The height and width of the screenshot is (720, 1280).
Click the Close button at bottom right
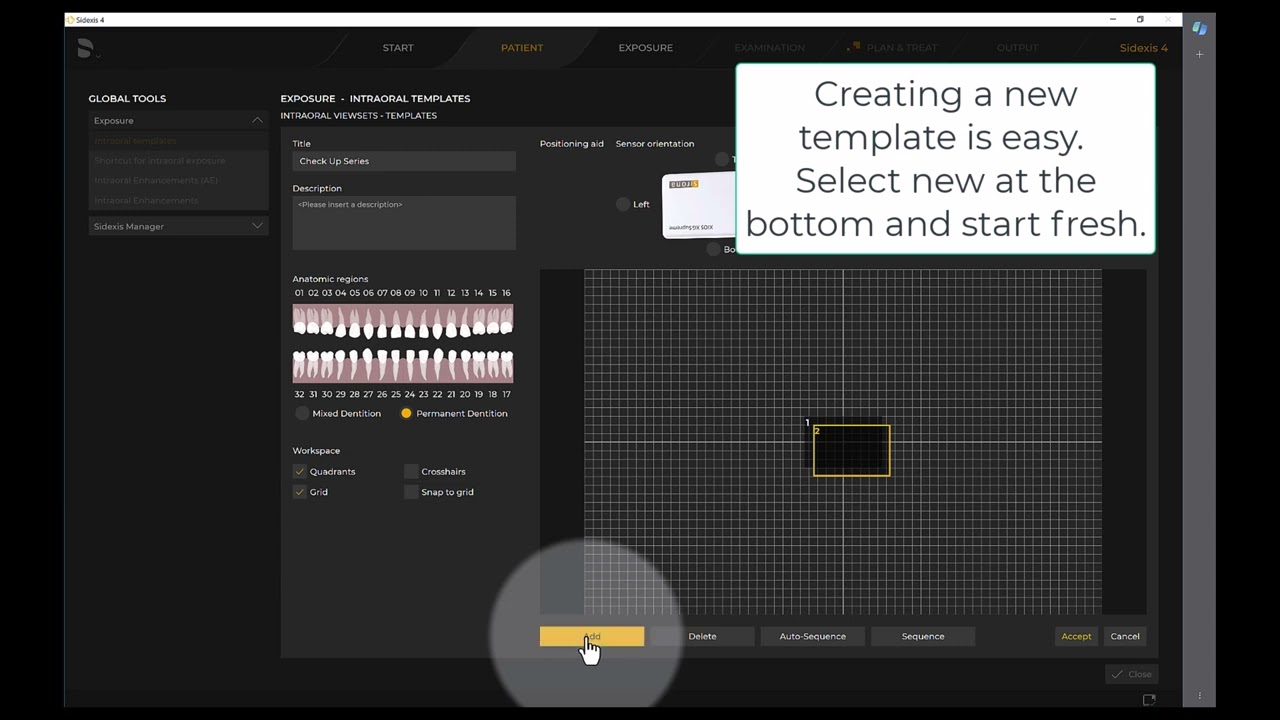pos(1131,674)
